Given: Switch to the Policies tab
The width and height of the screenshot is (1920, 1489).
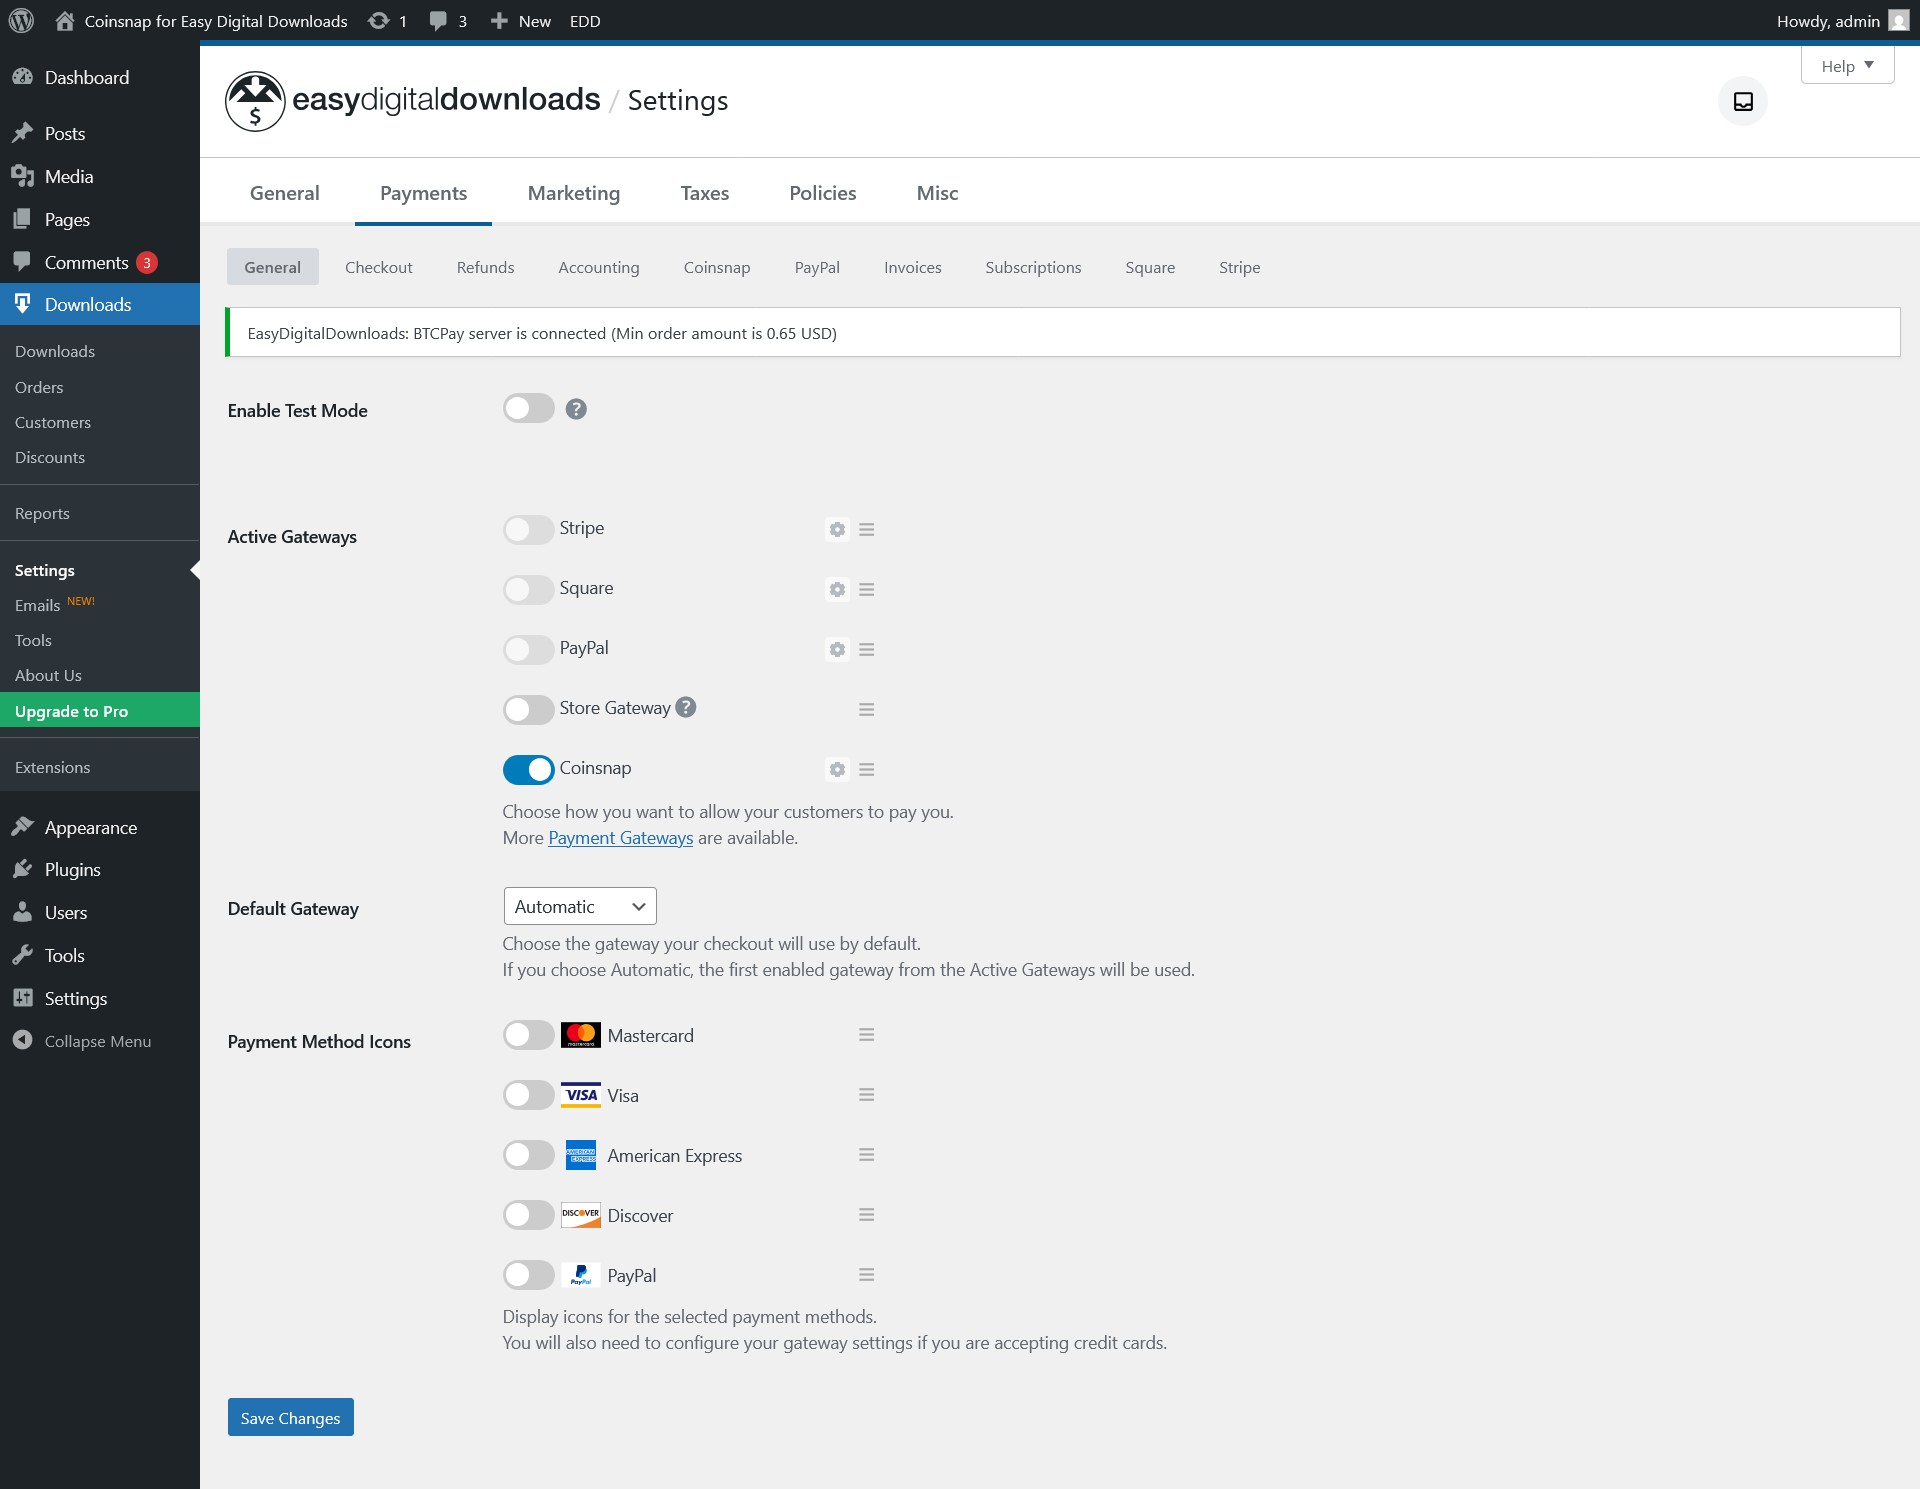Looking at the screenshot, I should pyautogui.click(x=823, y=193).
